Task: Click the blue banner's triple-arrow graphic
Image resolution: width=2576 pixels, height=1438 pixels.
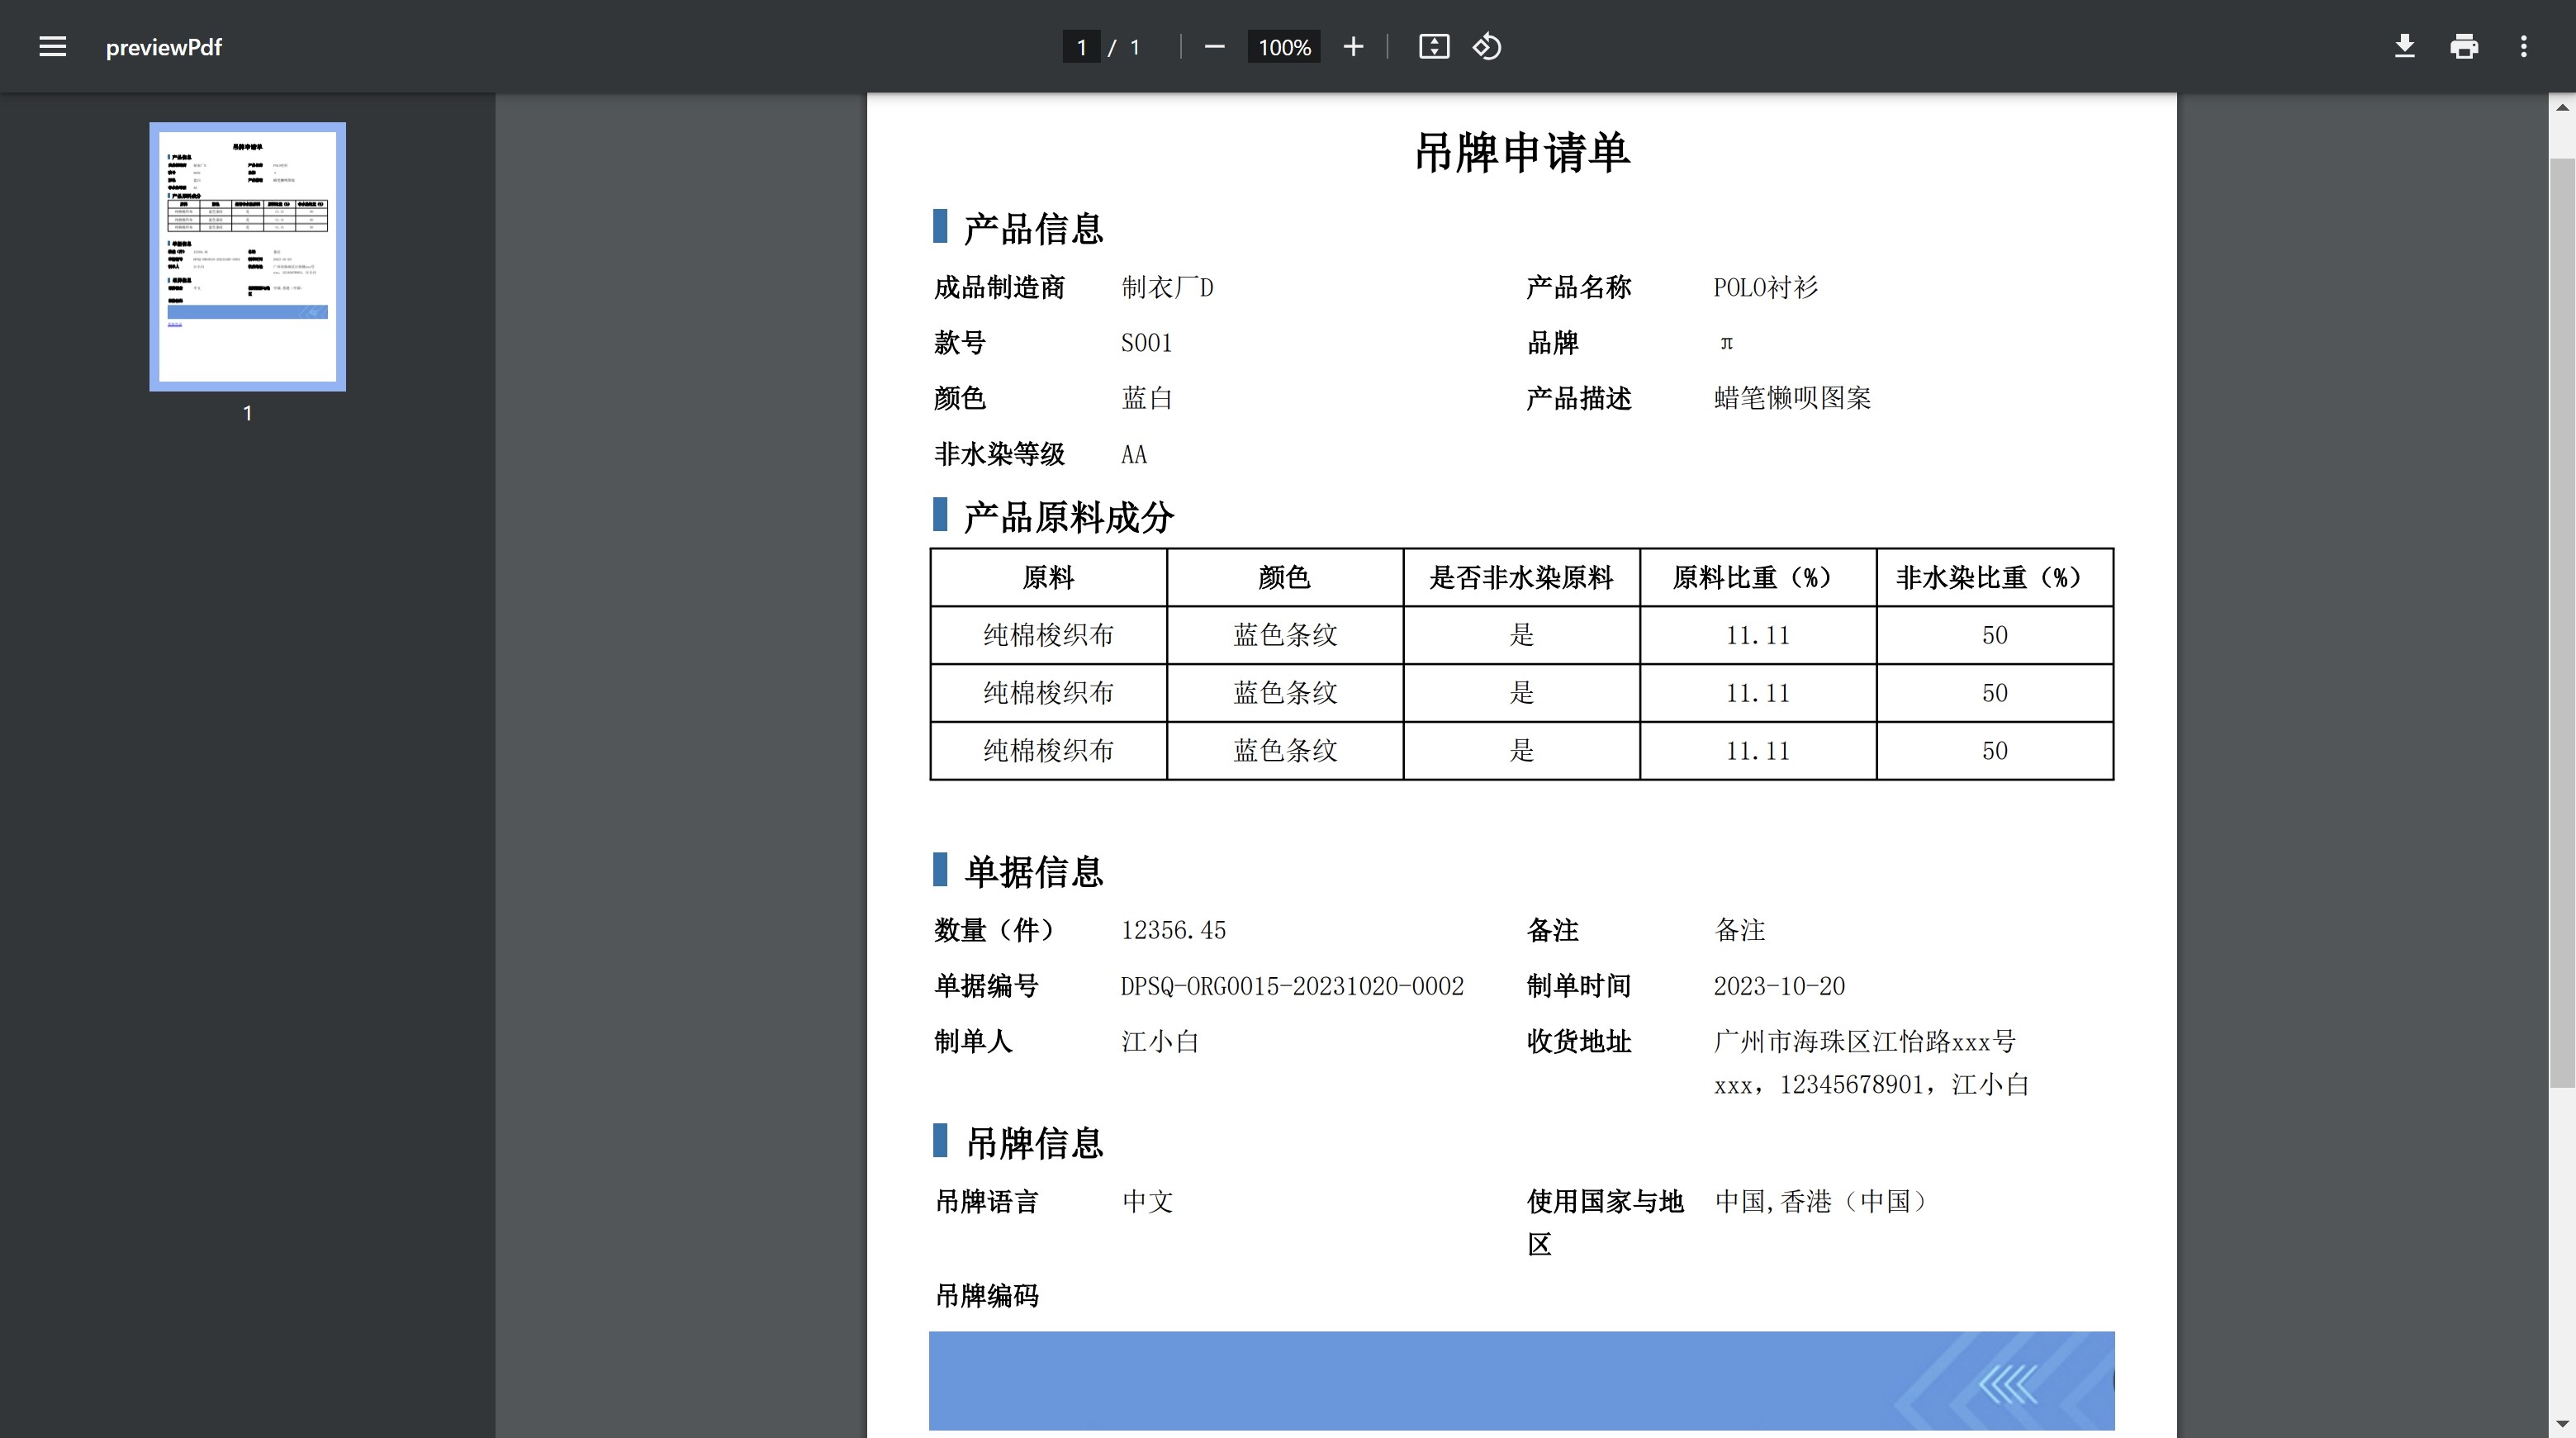Action: pyautogui.click(x=2007, y=1385)
